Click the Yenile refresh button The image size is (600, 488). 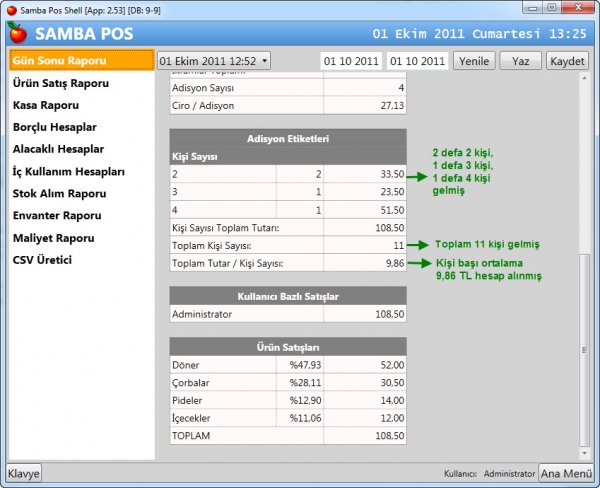[474, 61]
